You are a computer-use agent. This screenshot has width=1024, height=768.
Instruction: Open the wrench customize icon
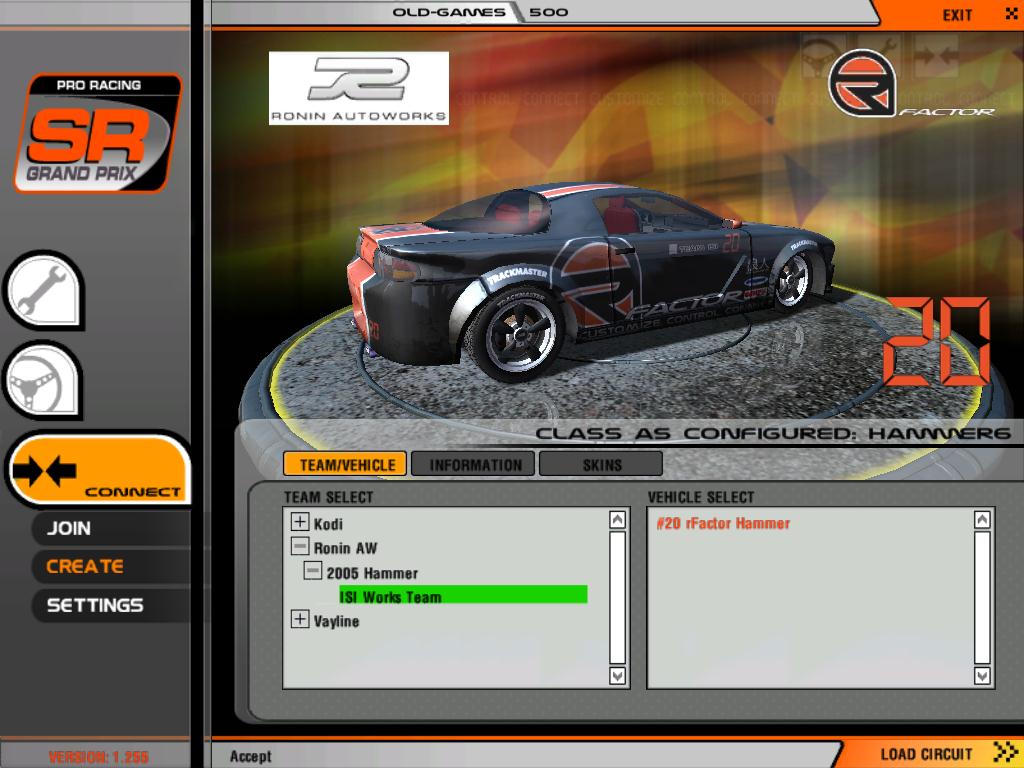pos(43,291)
